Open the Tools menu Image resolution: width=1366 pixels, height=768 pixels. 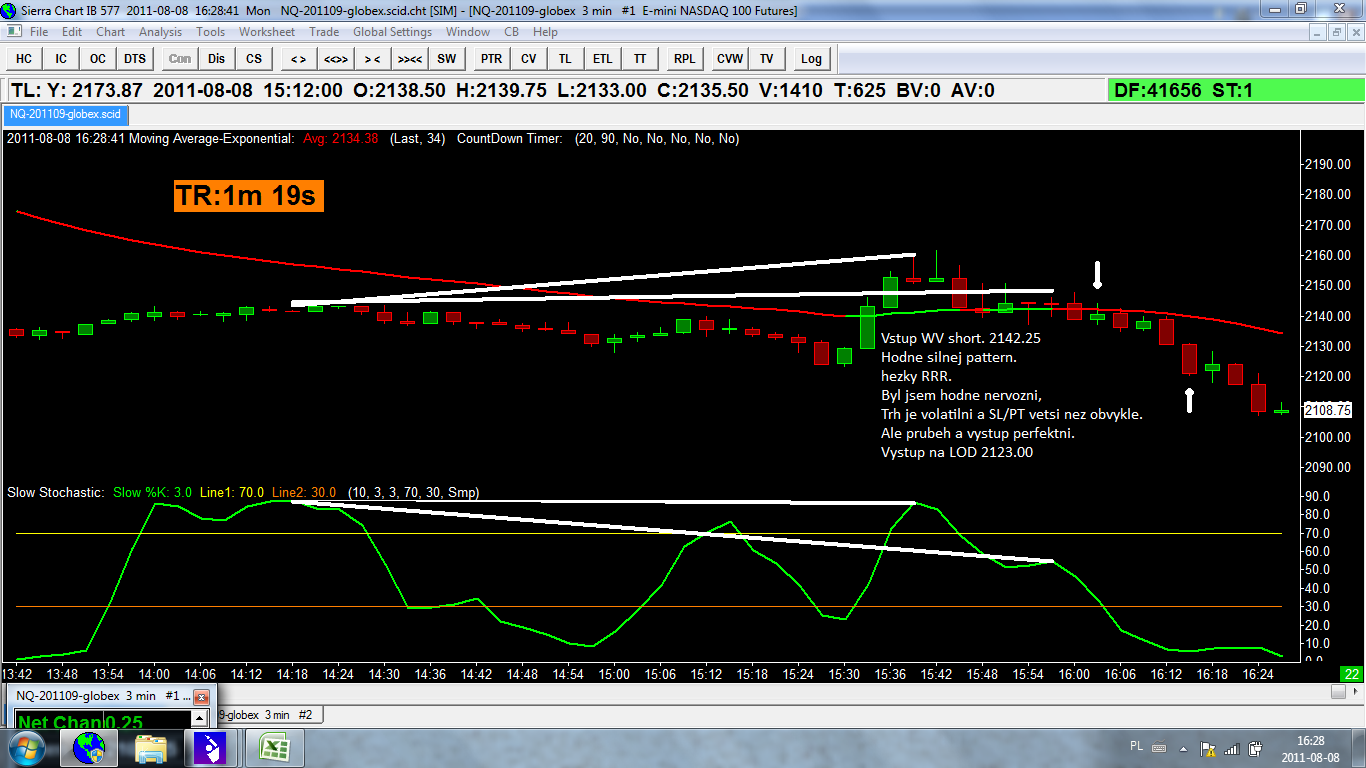[210, 32]
